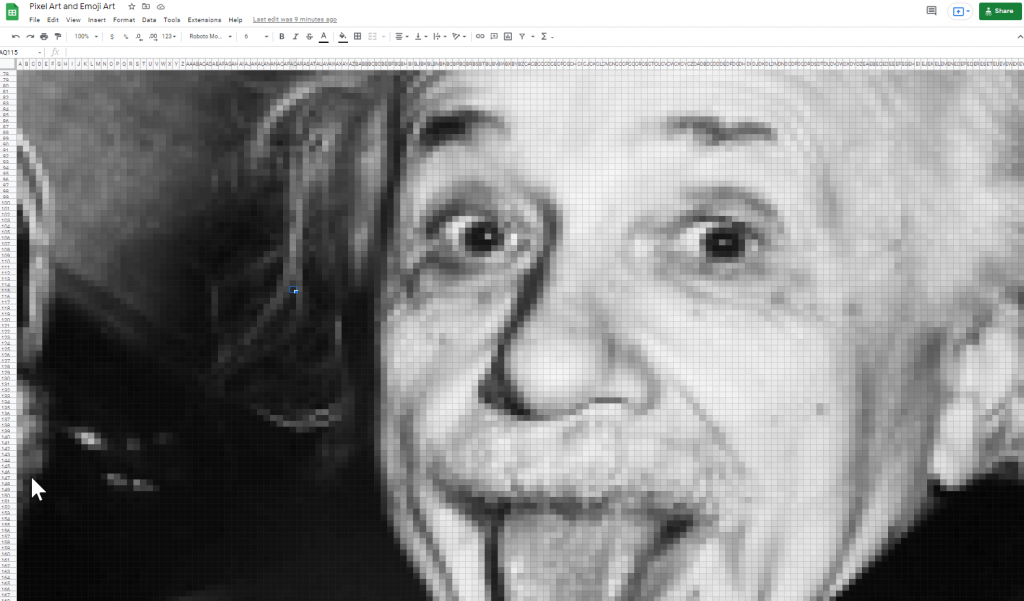Open the 100% zoom dropdown

click(86, 36)
